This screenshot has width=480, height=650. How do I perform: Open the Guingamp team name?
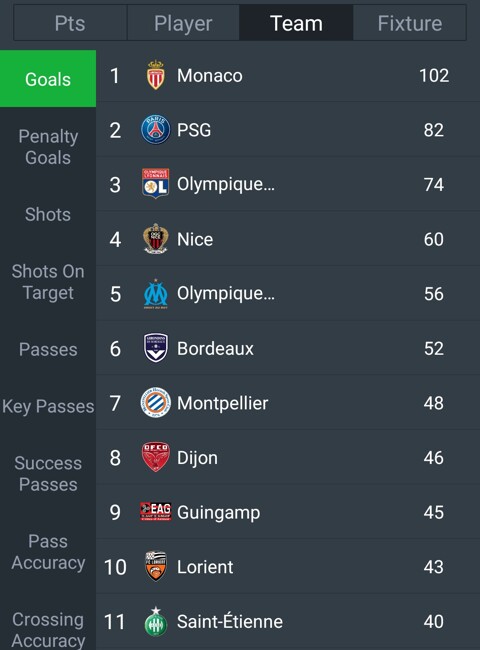(x=218, y=512)
